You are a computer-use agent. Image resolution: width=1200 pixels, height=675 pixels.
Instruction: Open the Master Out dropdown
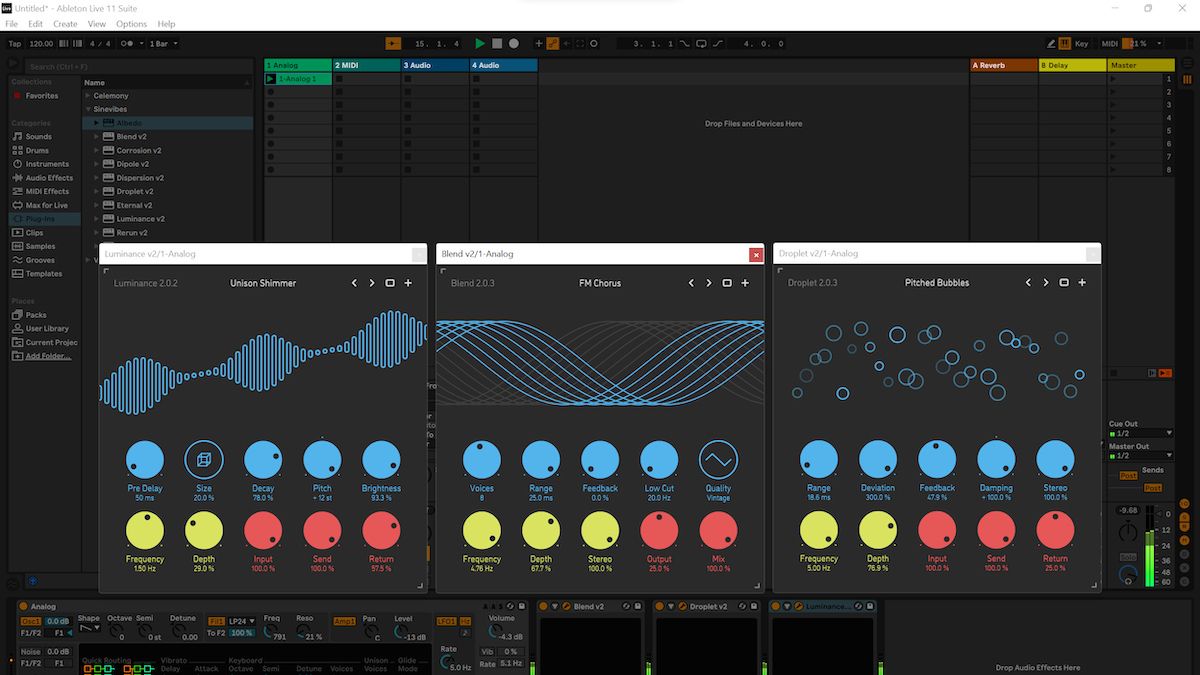pos(1141,456)
